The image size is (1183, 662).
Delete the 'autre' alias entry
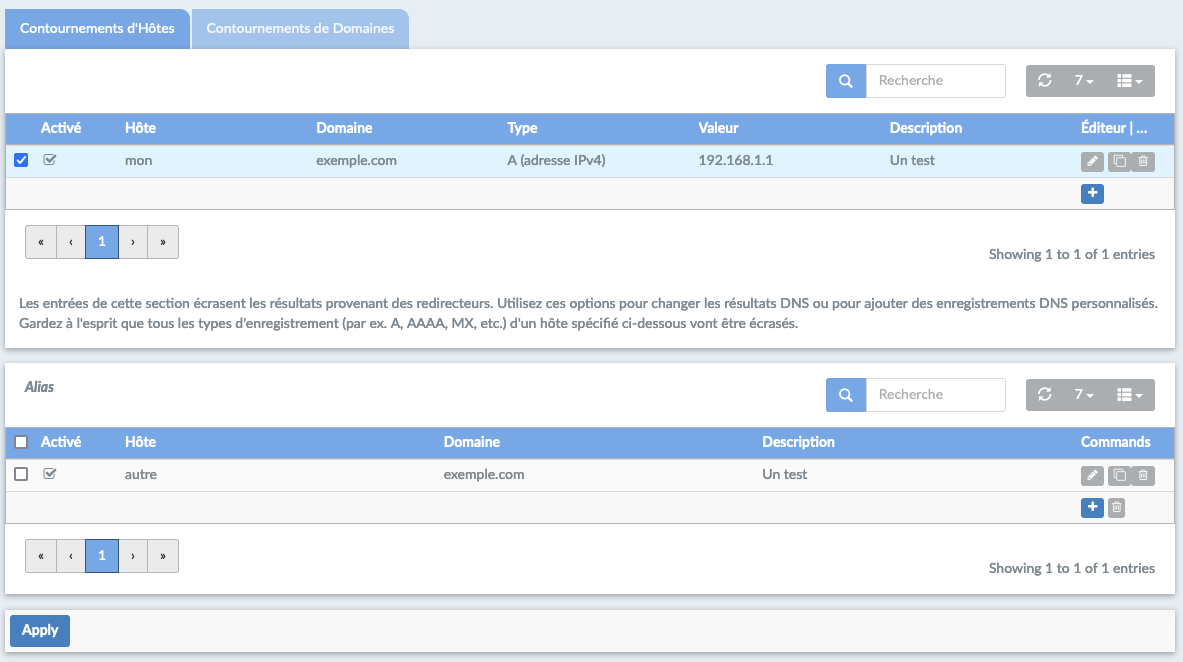pyautogui.click(x=1143, y=476)
